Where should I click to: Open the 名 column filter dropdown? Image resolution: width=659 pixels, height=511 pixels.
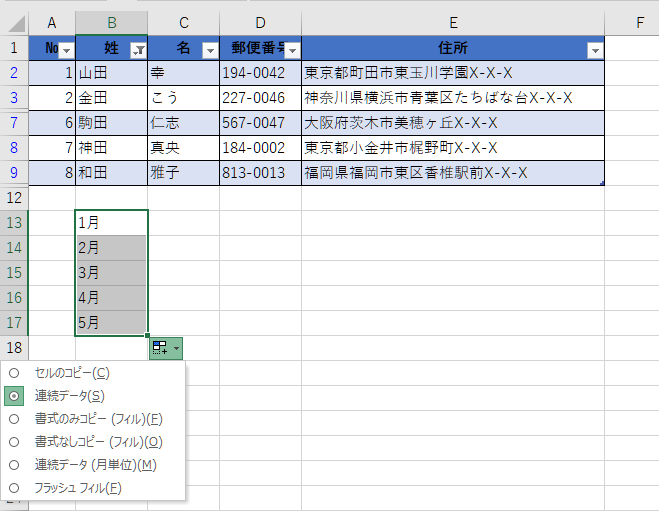click(x=210, y=50)
